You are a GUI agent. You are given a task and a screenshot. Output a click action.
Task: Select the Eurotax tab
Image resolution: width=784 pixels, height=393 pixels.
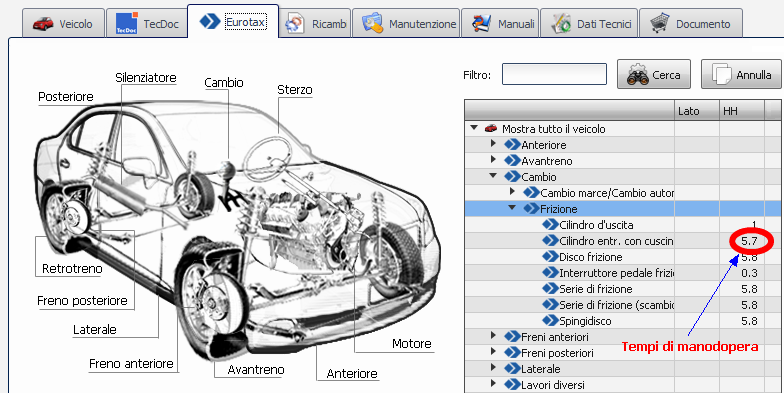tap(232, 22)
